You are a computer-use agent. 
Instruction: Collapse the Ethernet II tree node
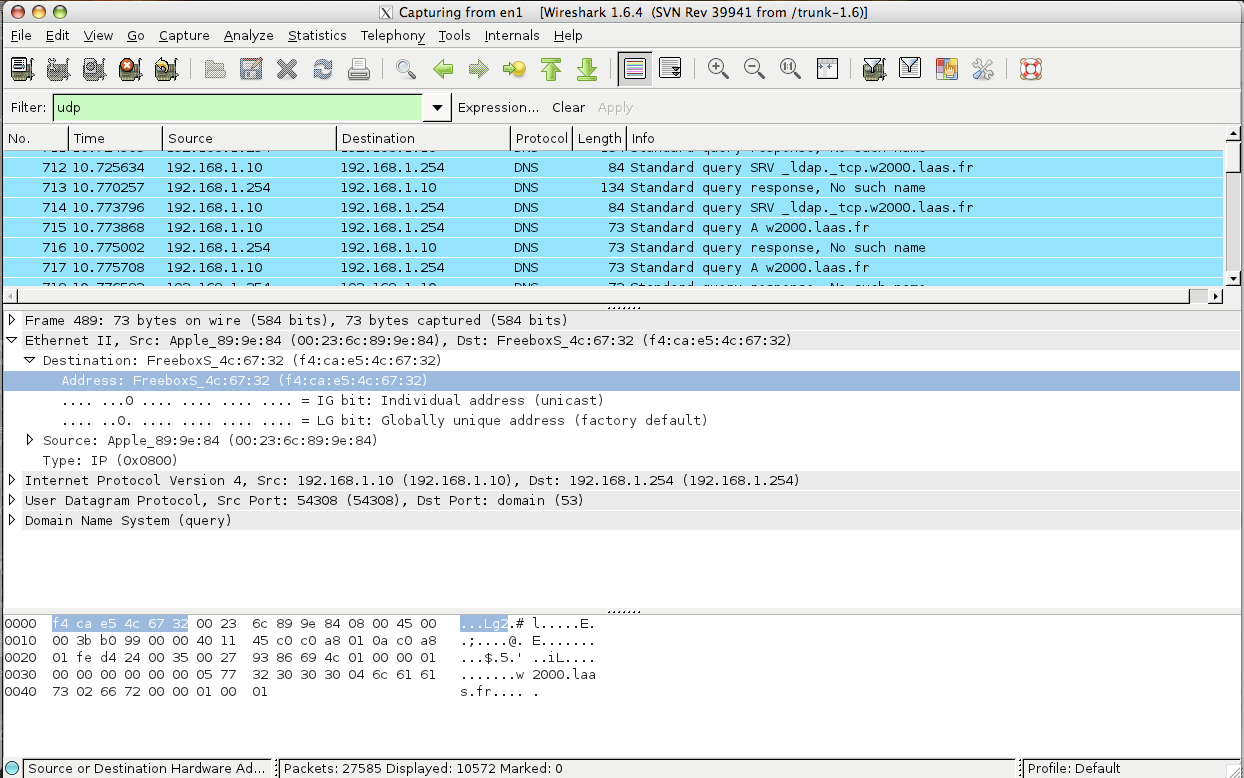(12, 340)
